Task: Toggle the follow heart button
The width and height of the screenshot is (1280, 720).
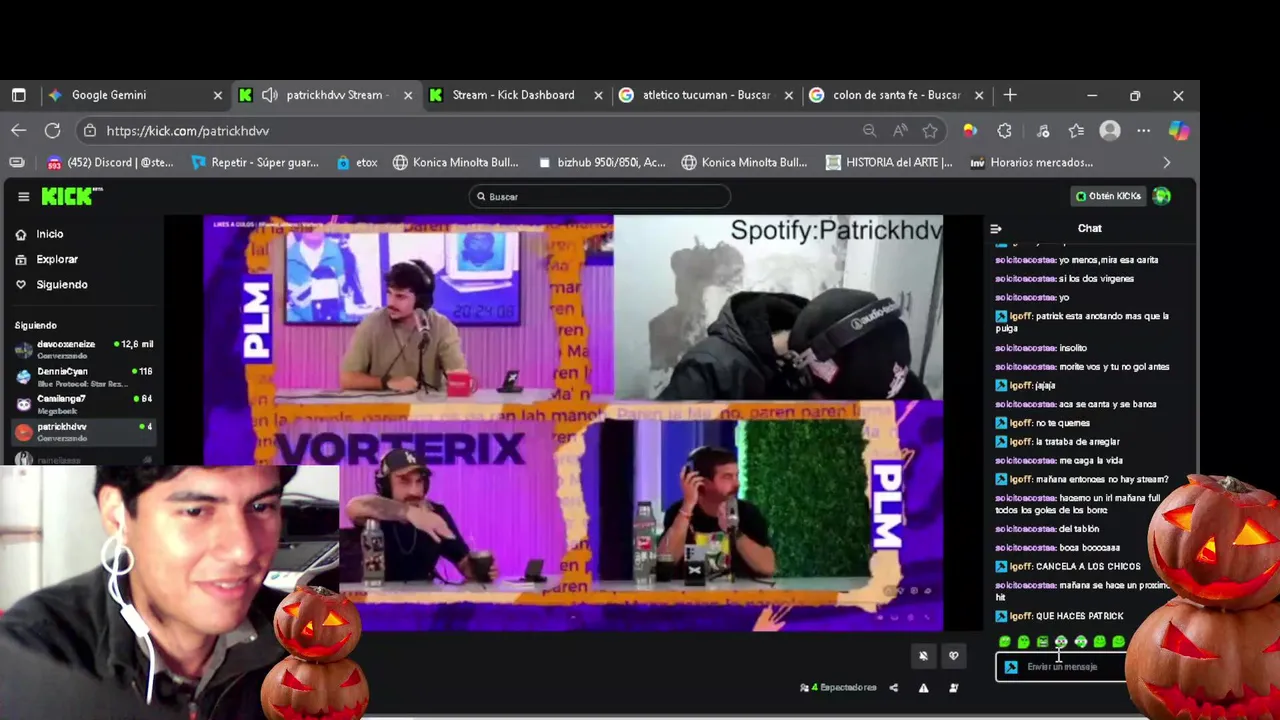Action: (953, 656)
